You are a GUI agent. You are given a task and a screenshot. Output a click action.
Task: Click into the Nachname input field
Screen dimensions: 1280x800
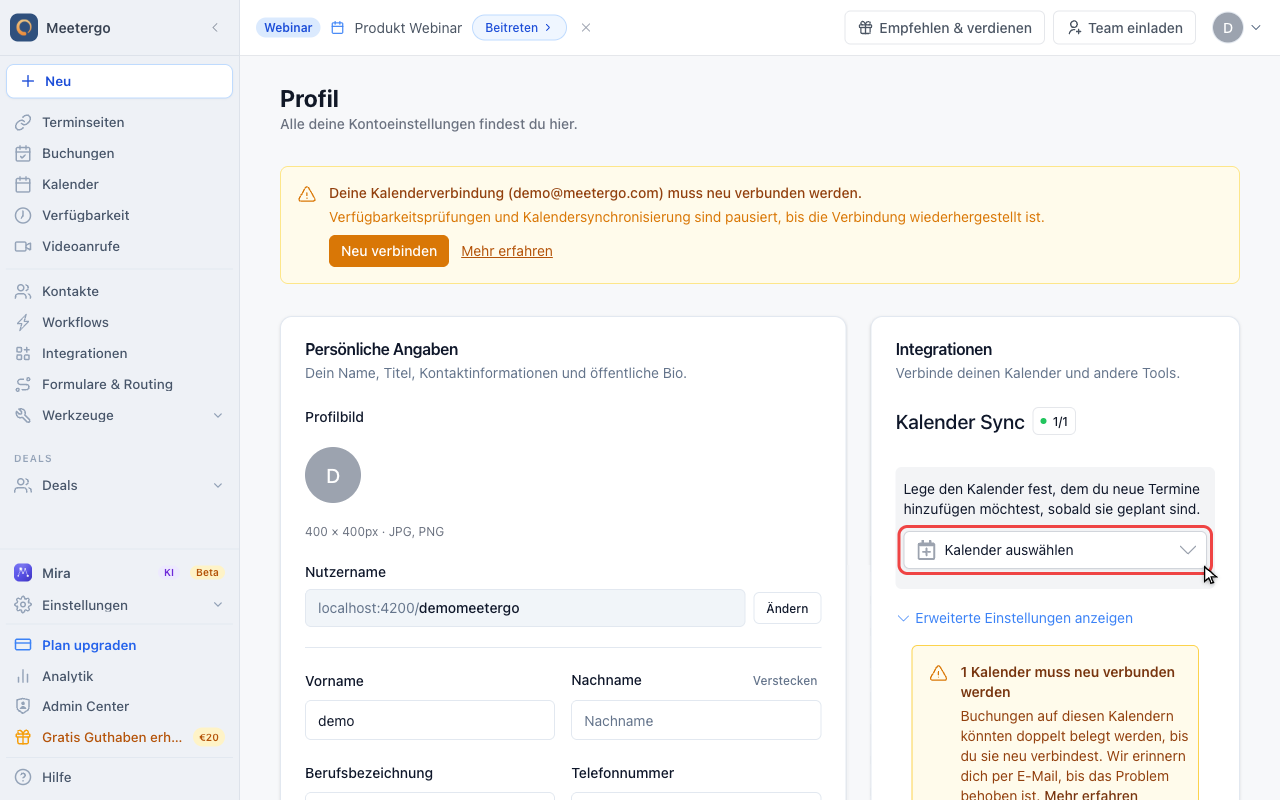[x=696, y=720]
